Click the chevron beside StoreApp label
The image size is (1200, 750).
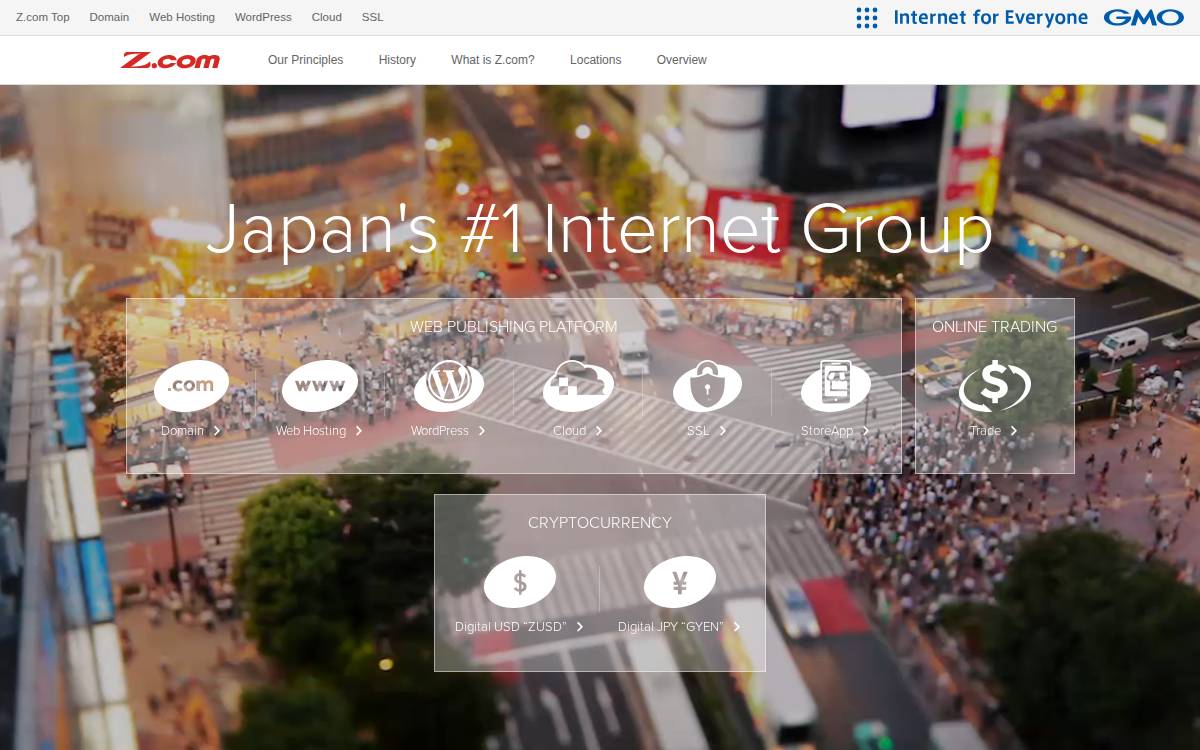[x=866, y=431]
